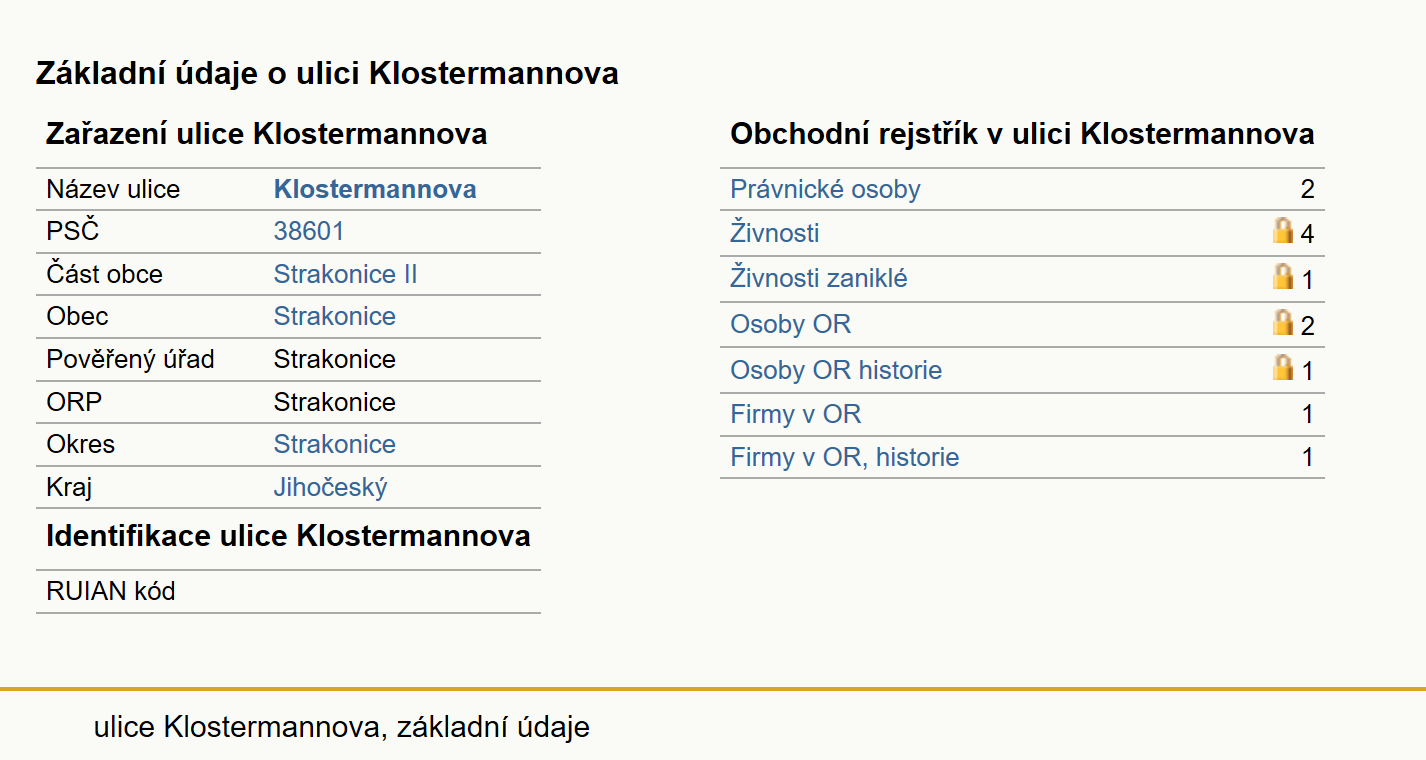The width and height of the screenshot is (1426, 760).
Task: Open the Obec Strakonice link
Action: pos(335,316)
